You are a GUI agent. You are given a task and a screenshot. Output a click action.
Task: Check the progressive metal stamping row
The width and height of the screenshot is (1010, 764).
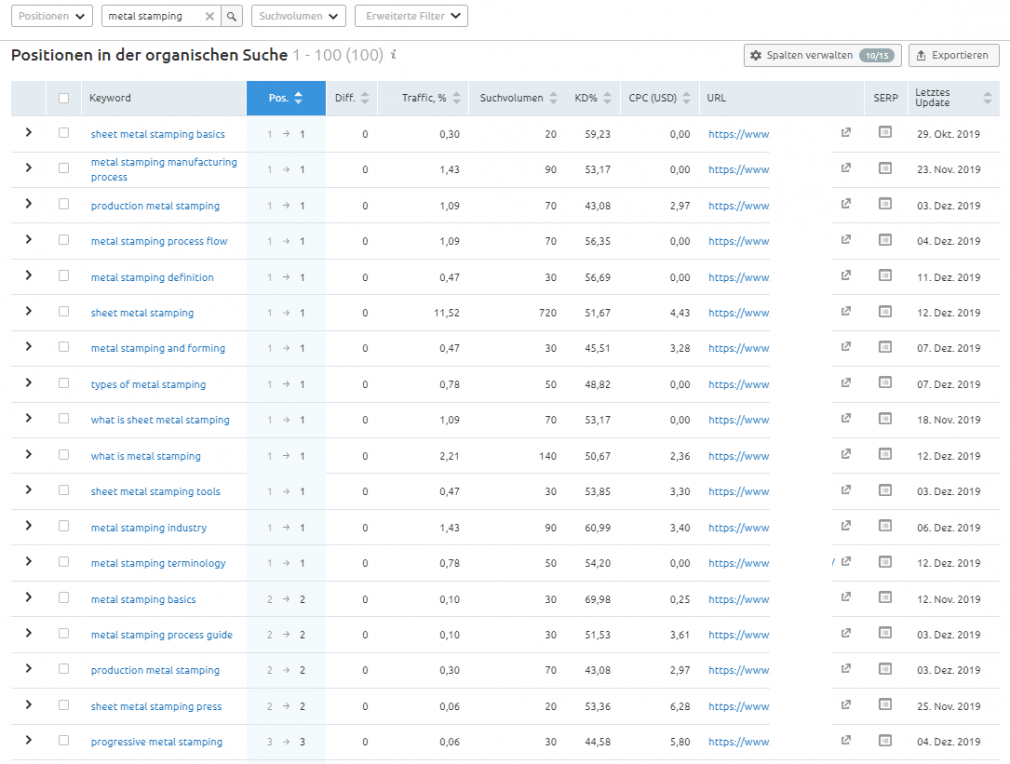(x=63, y=740)
